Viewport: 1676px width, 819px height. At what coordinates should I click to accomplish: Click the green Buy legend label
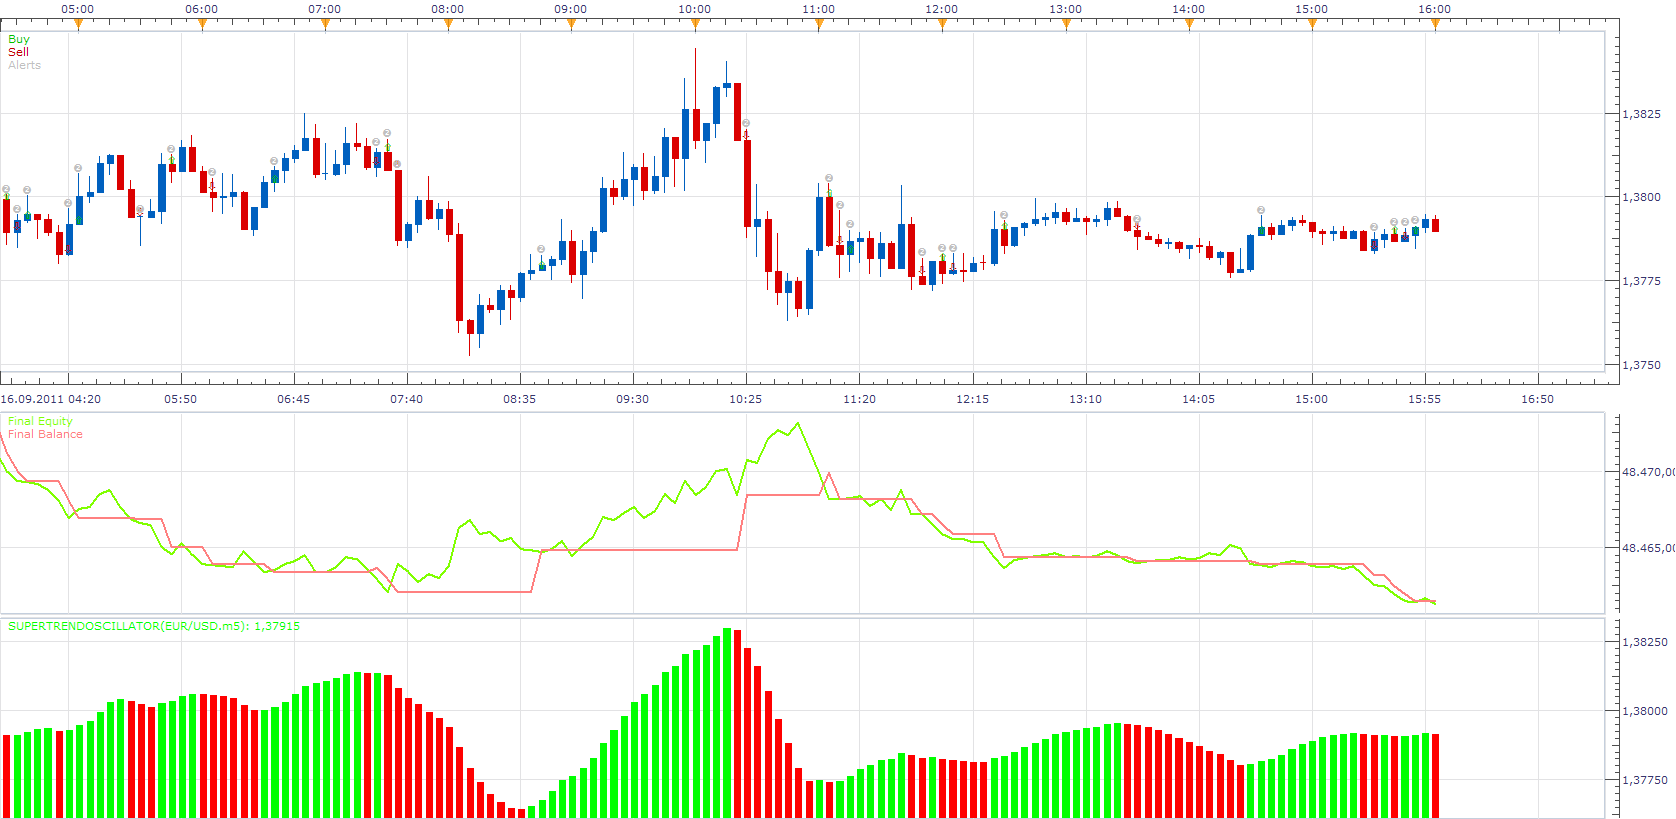click(x=19, y=39)
